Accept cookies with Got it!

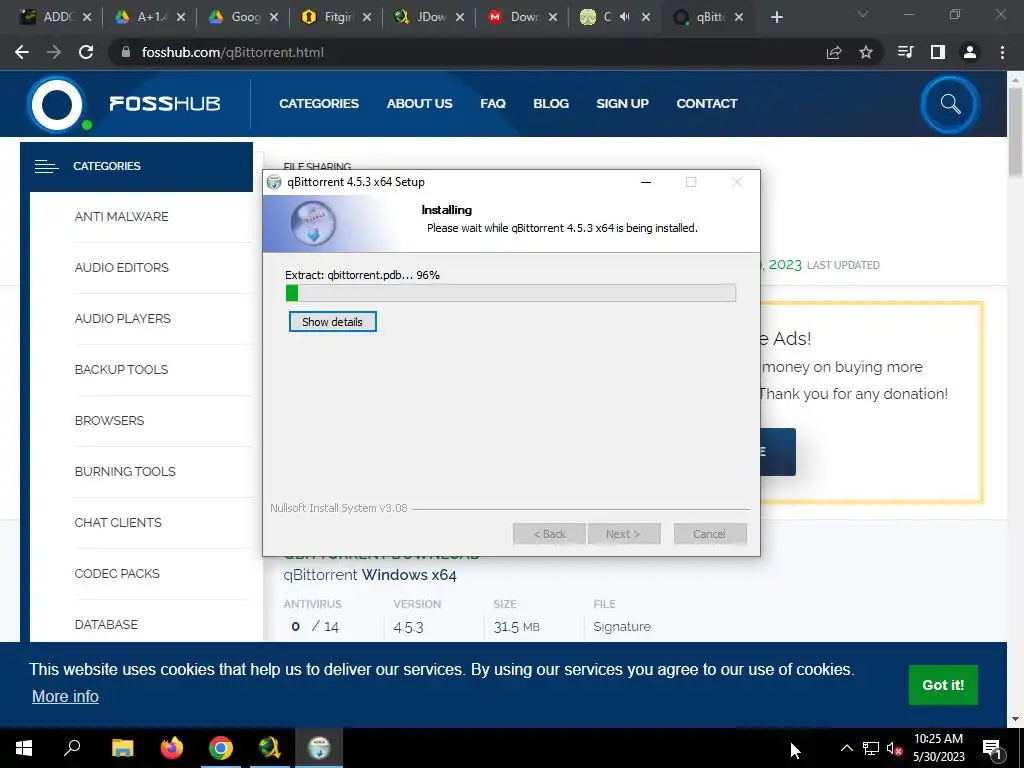point(943,684)
